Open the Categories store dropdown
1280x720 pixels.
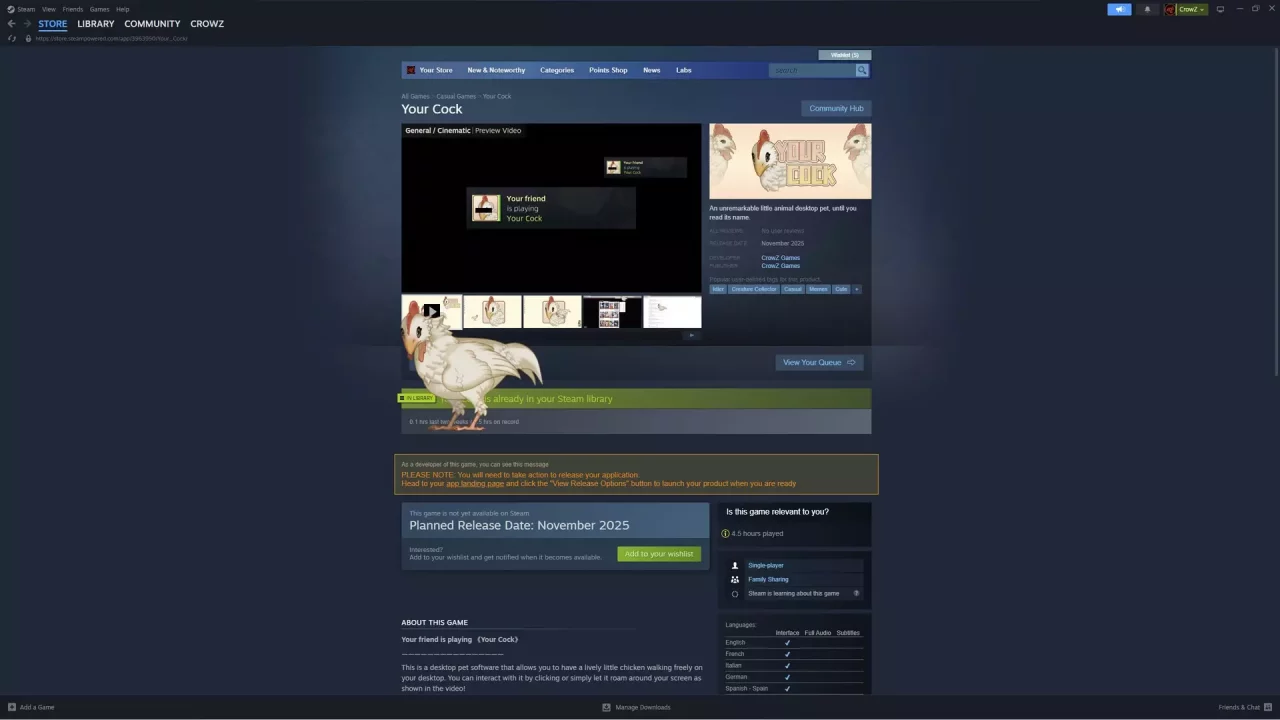pyautogui.click(x=557, y=70)
